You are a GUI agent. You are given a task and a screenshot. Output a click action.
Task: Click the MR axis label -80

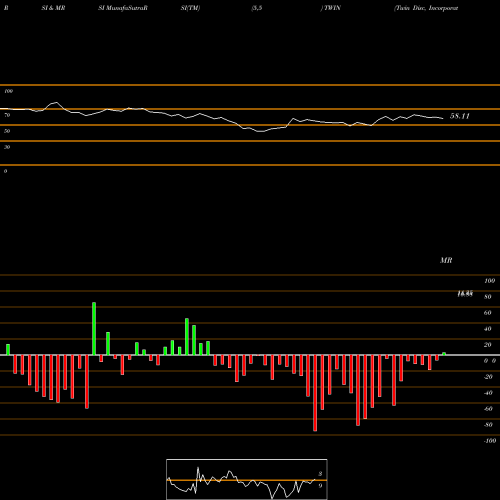click(488, 425)
